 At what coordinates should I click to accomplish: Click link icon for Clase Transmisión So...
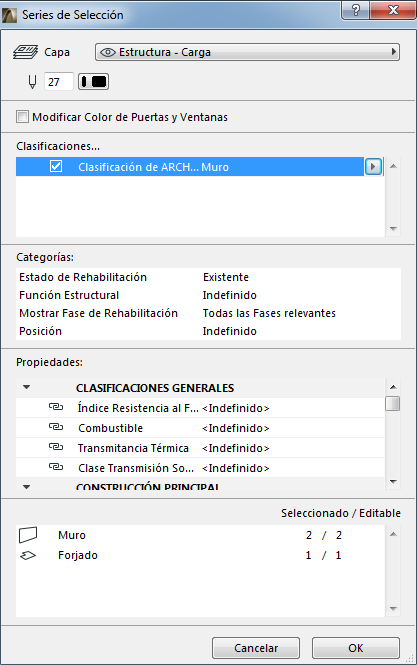pos(56,467)
